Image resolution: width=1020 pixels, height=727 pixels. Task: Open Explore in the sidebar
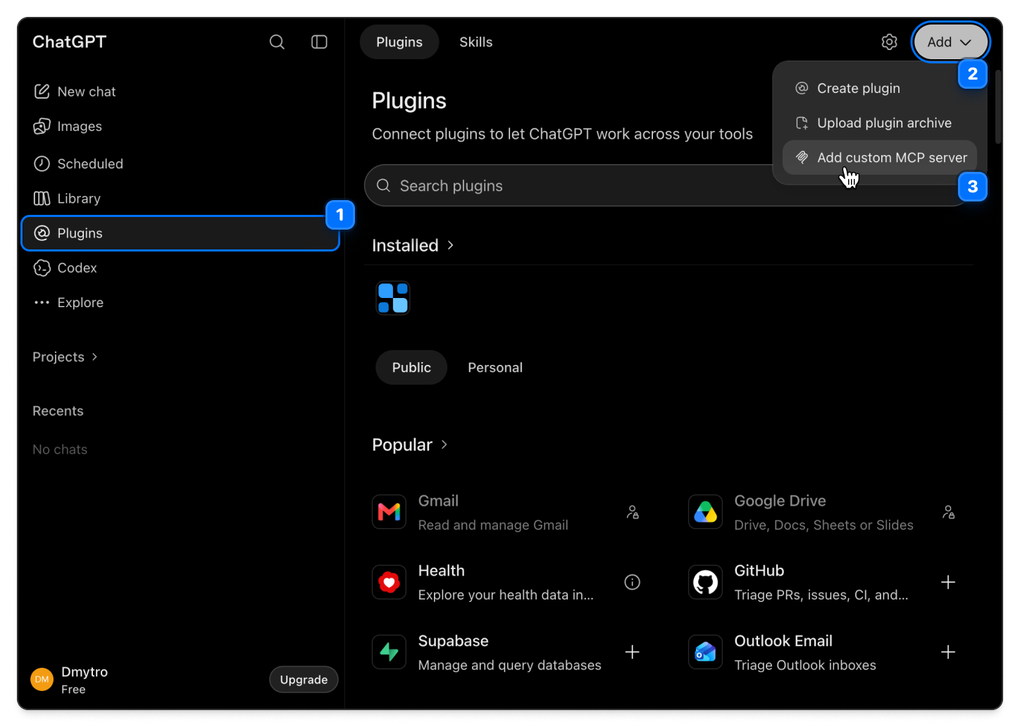(180, 302)
